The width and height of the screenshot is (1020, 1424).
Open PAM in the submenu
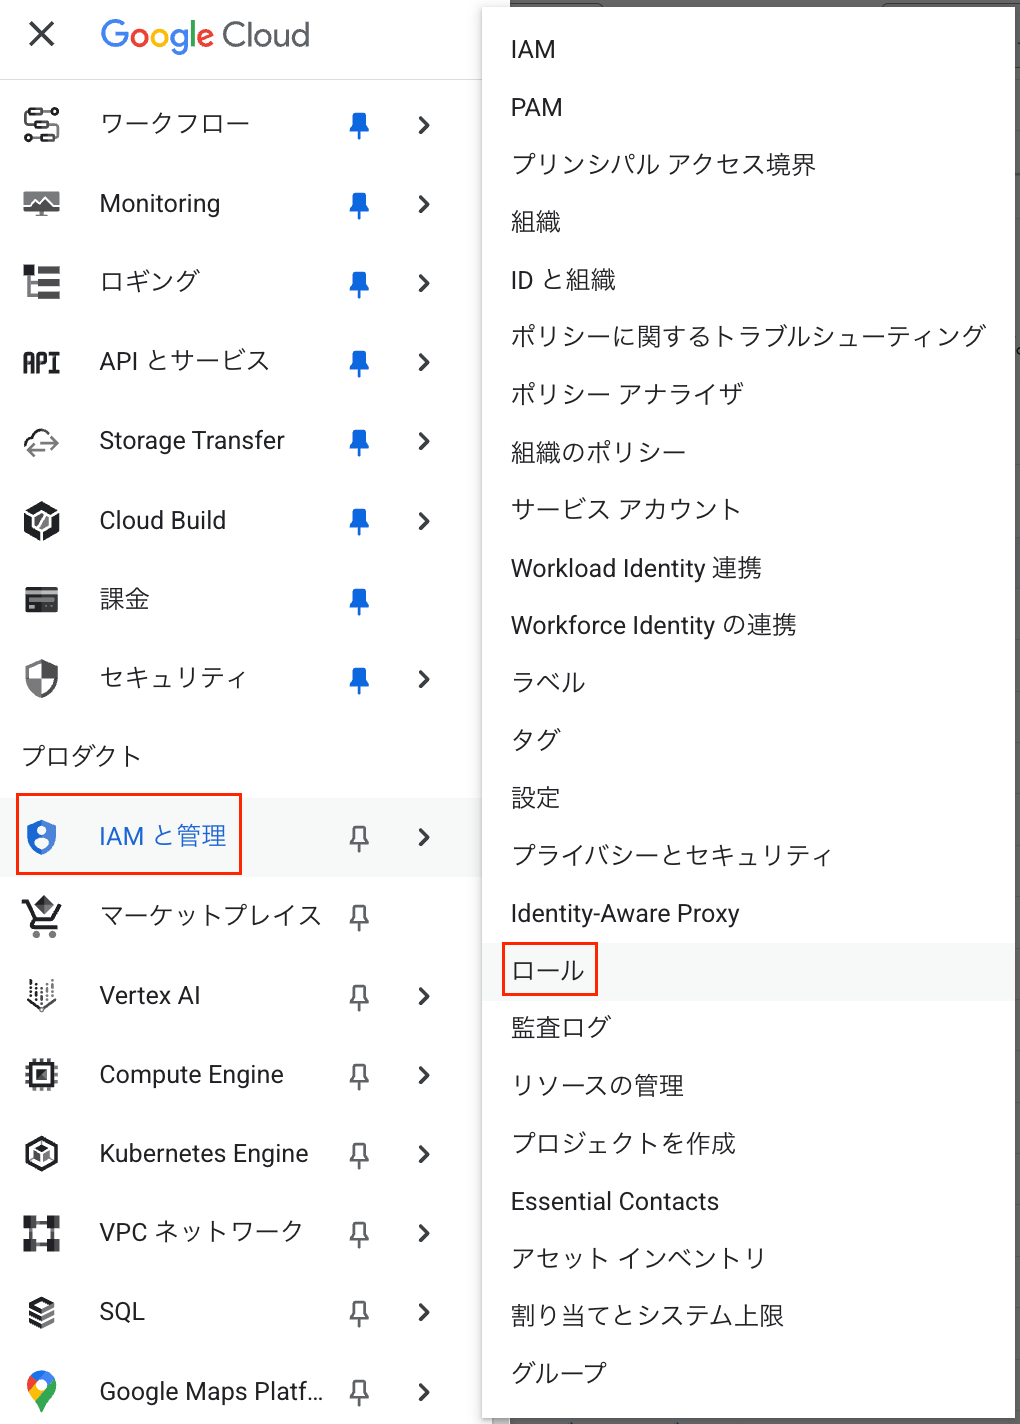click(537, 107)
